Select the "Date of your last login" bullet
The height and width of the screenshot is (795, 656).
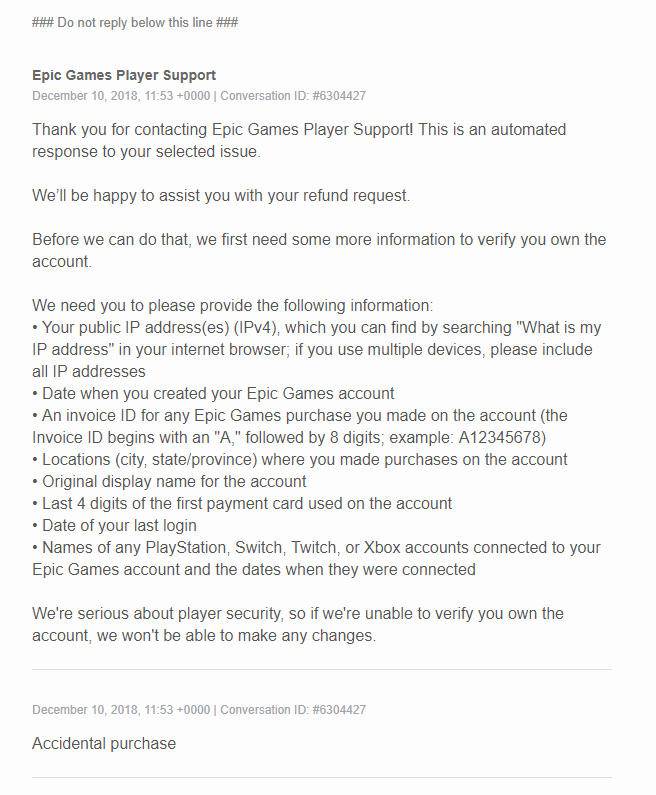point(114,525)
